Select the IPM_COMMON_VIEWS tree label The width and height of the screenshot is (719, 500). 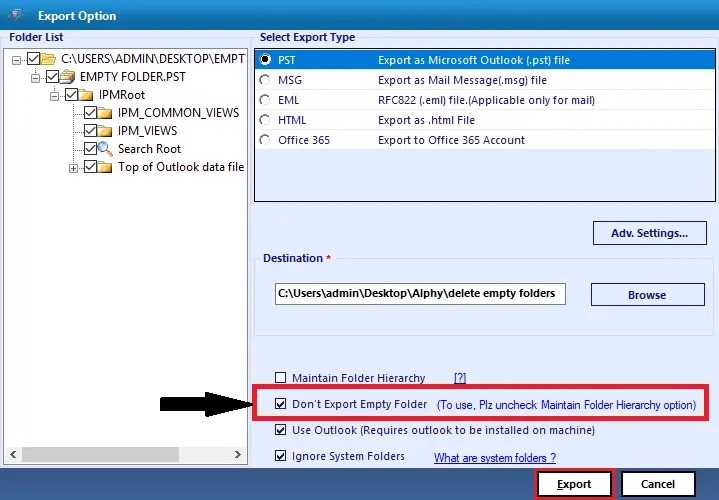(178, 113)
